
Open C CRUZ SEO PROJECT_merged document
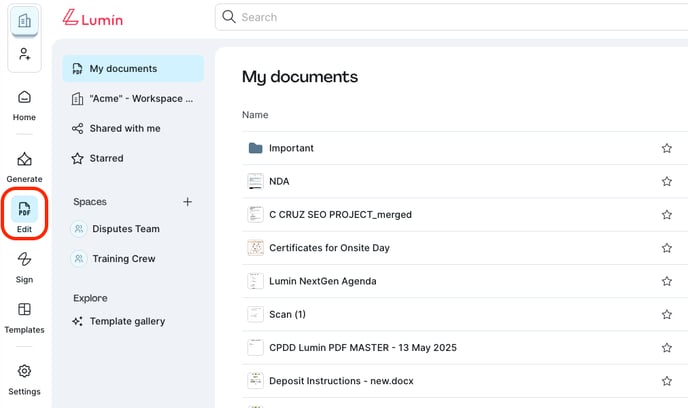(340, 215)
